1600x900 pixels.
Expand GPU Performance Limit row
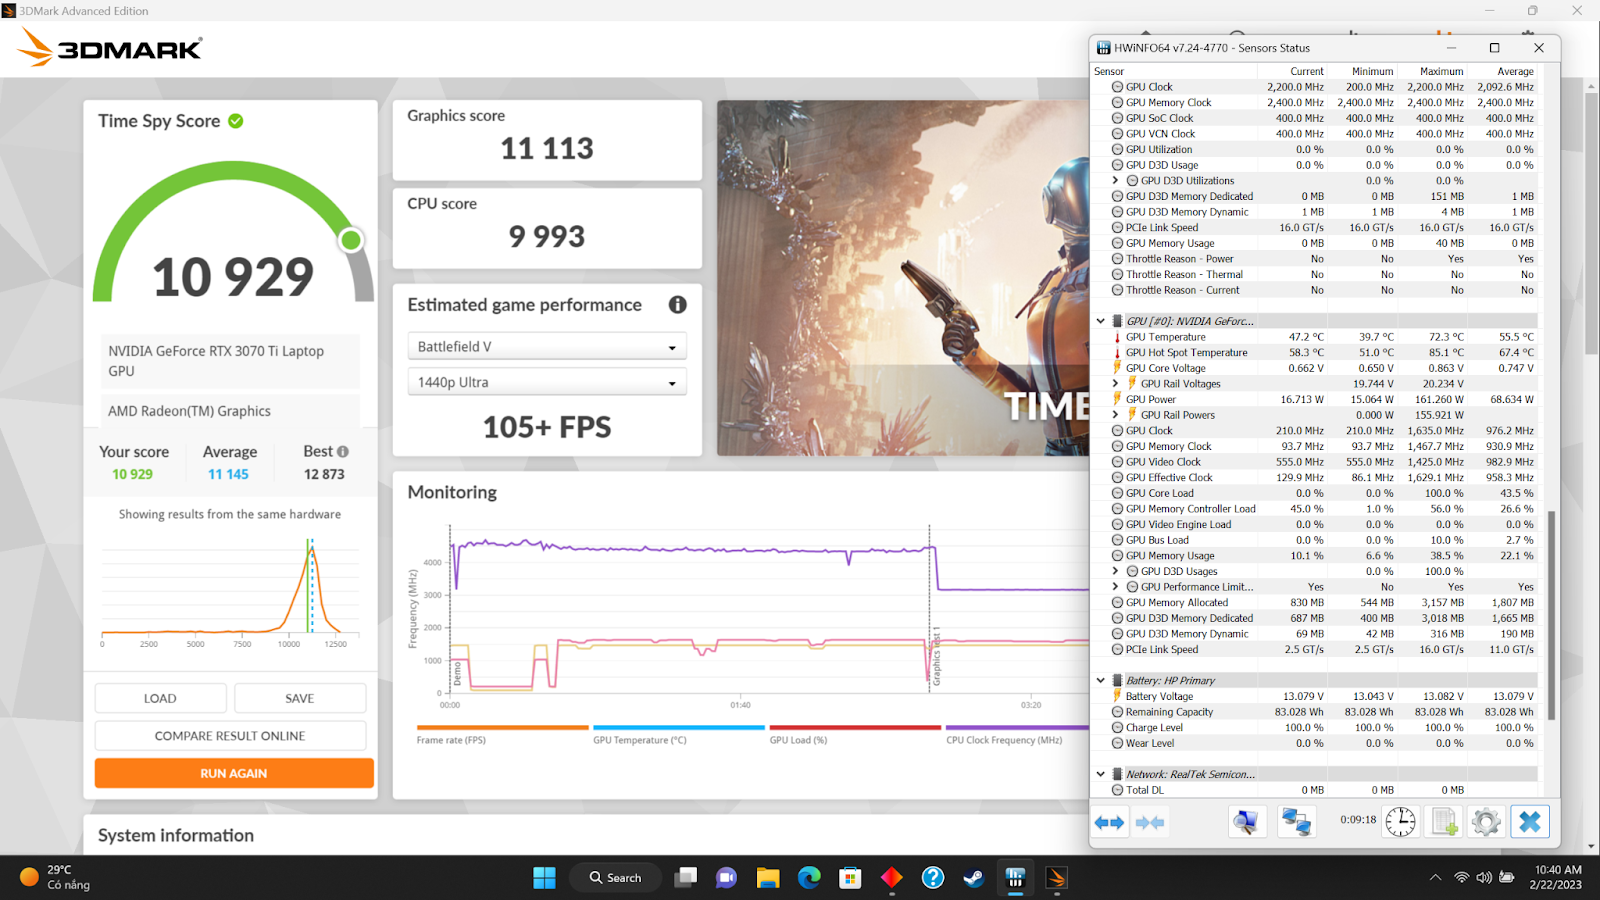pyautogui.click(x=1116, y=587)
